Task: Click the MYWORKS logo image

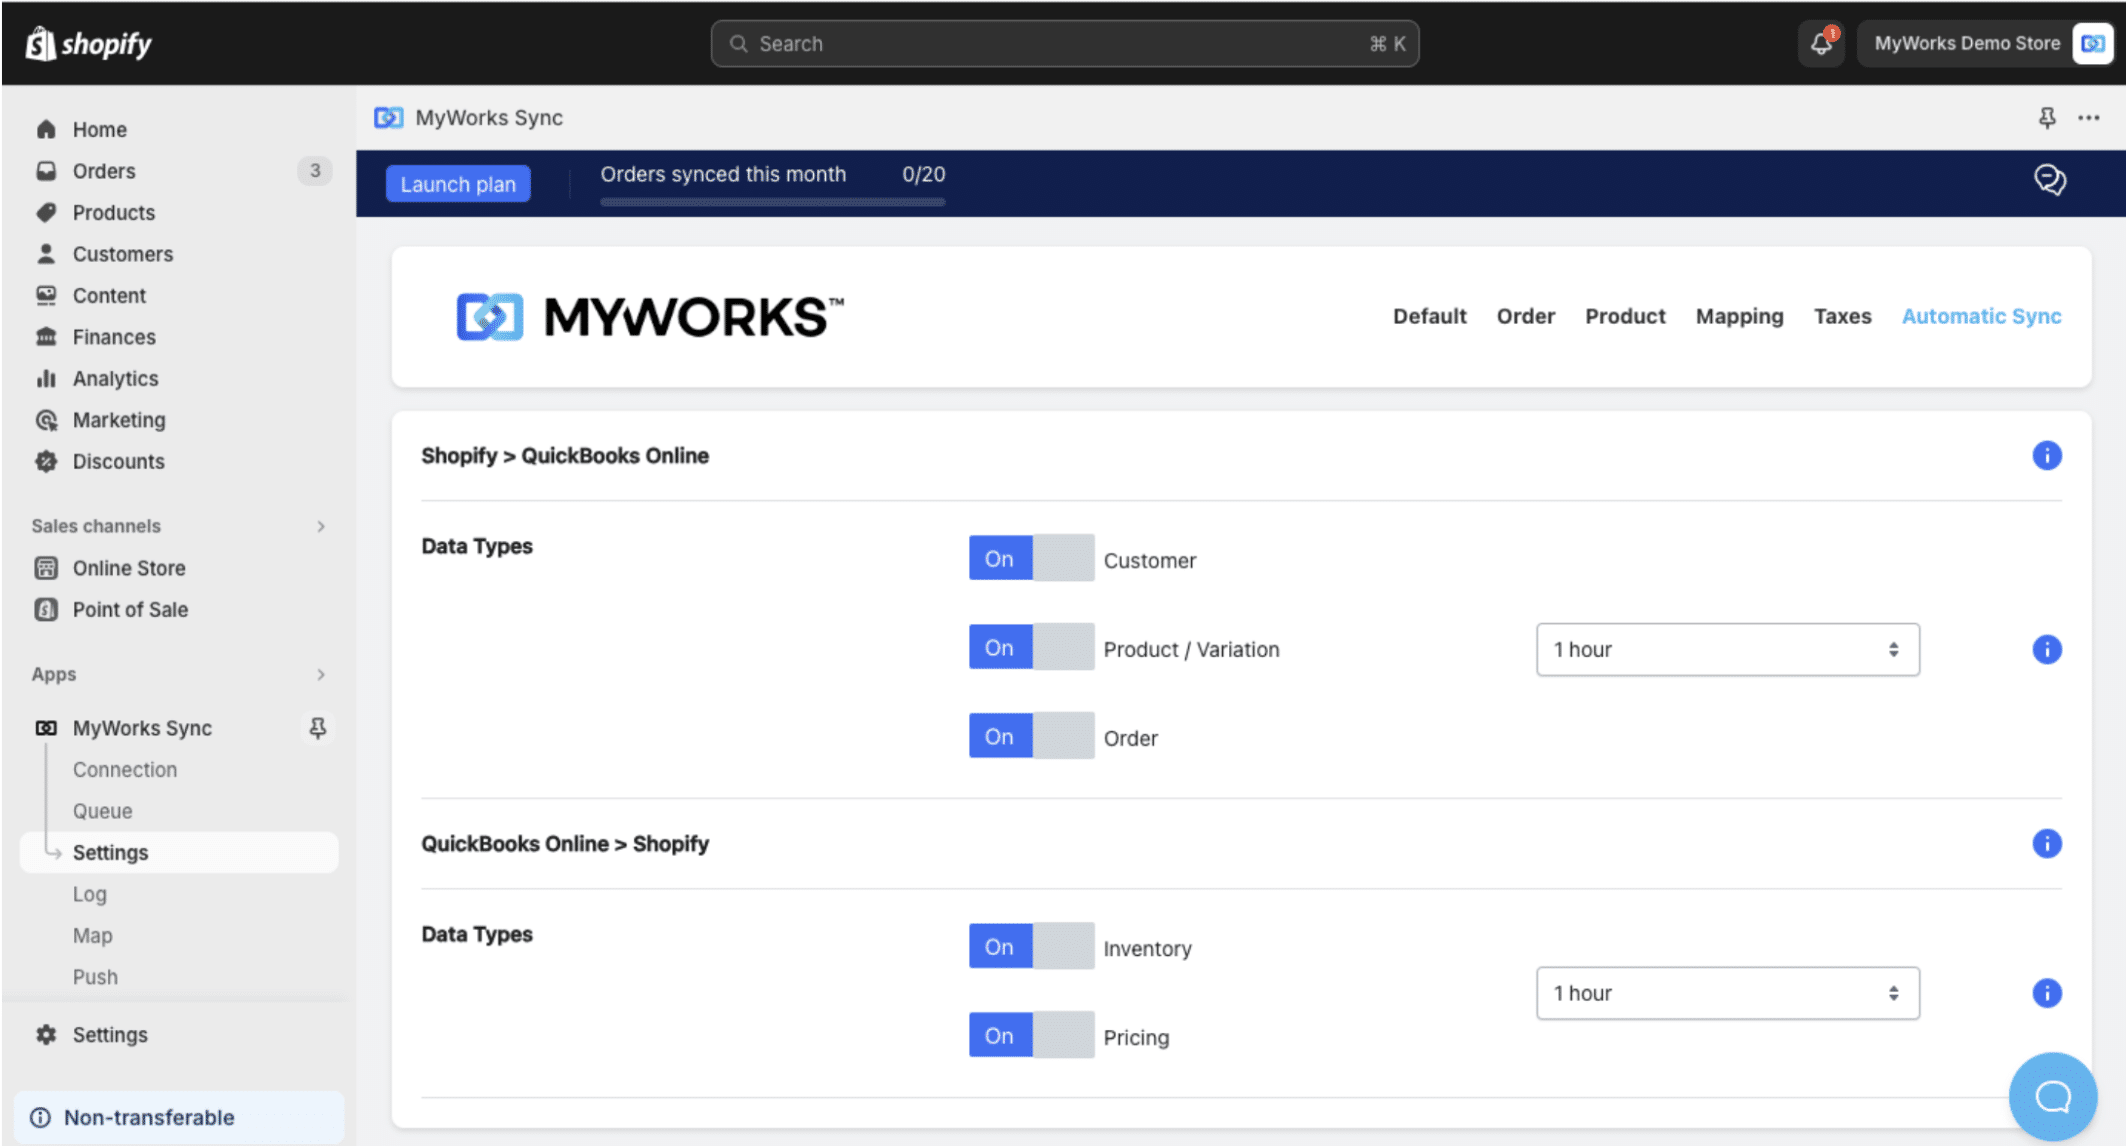Action: click(650, 317)
